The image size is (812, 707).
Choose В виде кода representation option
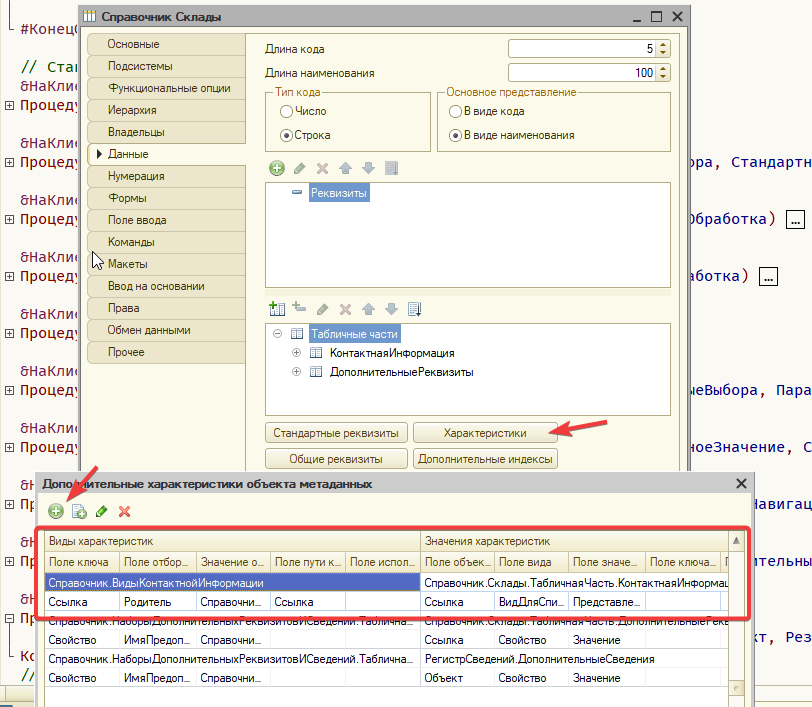[456, 112]
